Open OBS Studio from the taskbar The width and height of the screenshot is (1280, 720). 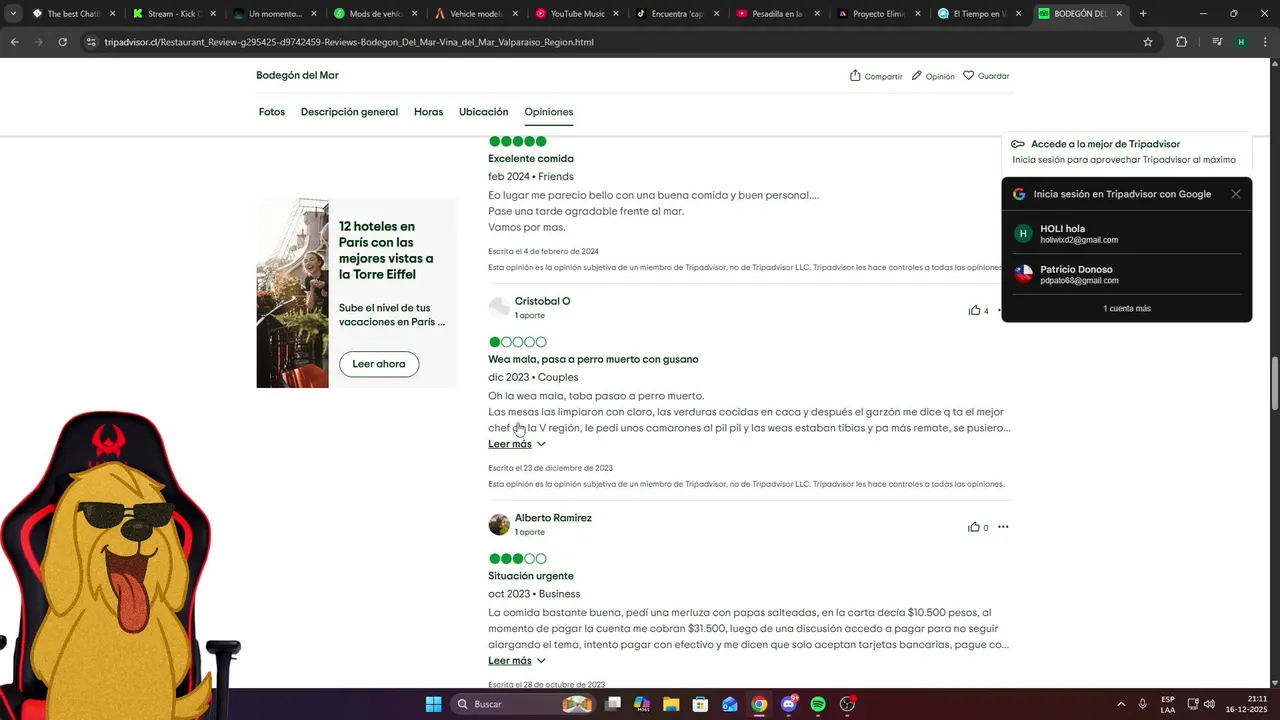pyautogui.click(x=847, y=704)
